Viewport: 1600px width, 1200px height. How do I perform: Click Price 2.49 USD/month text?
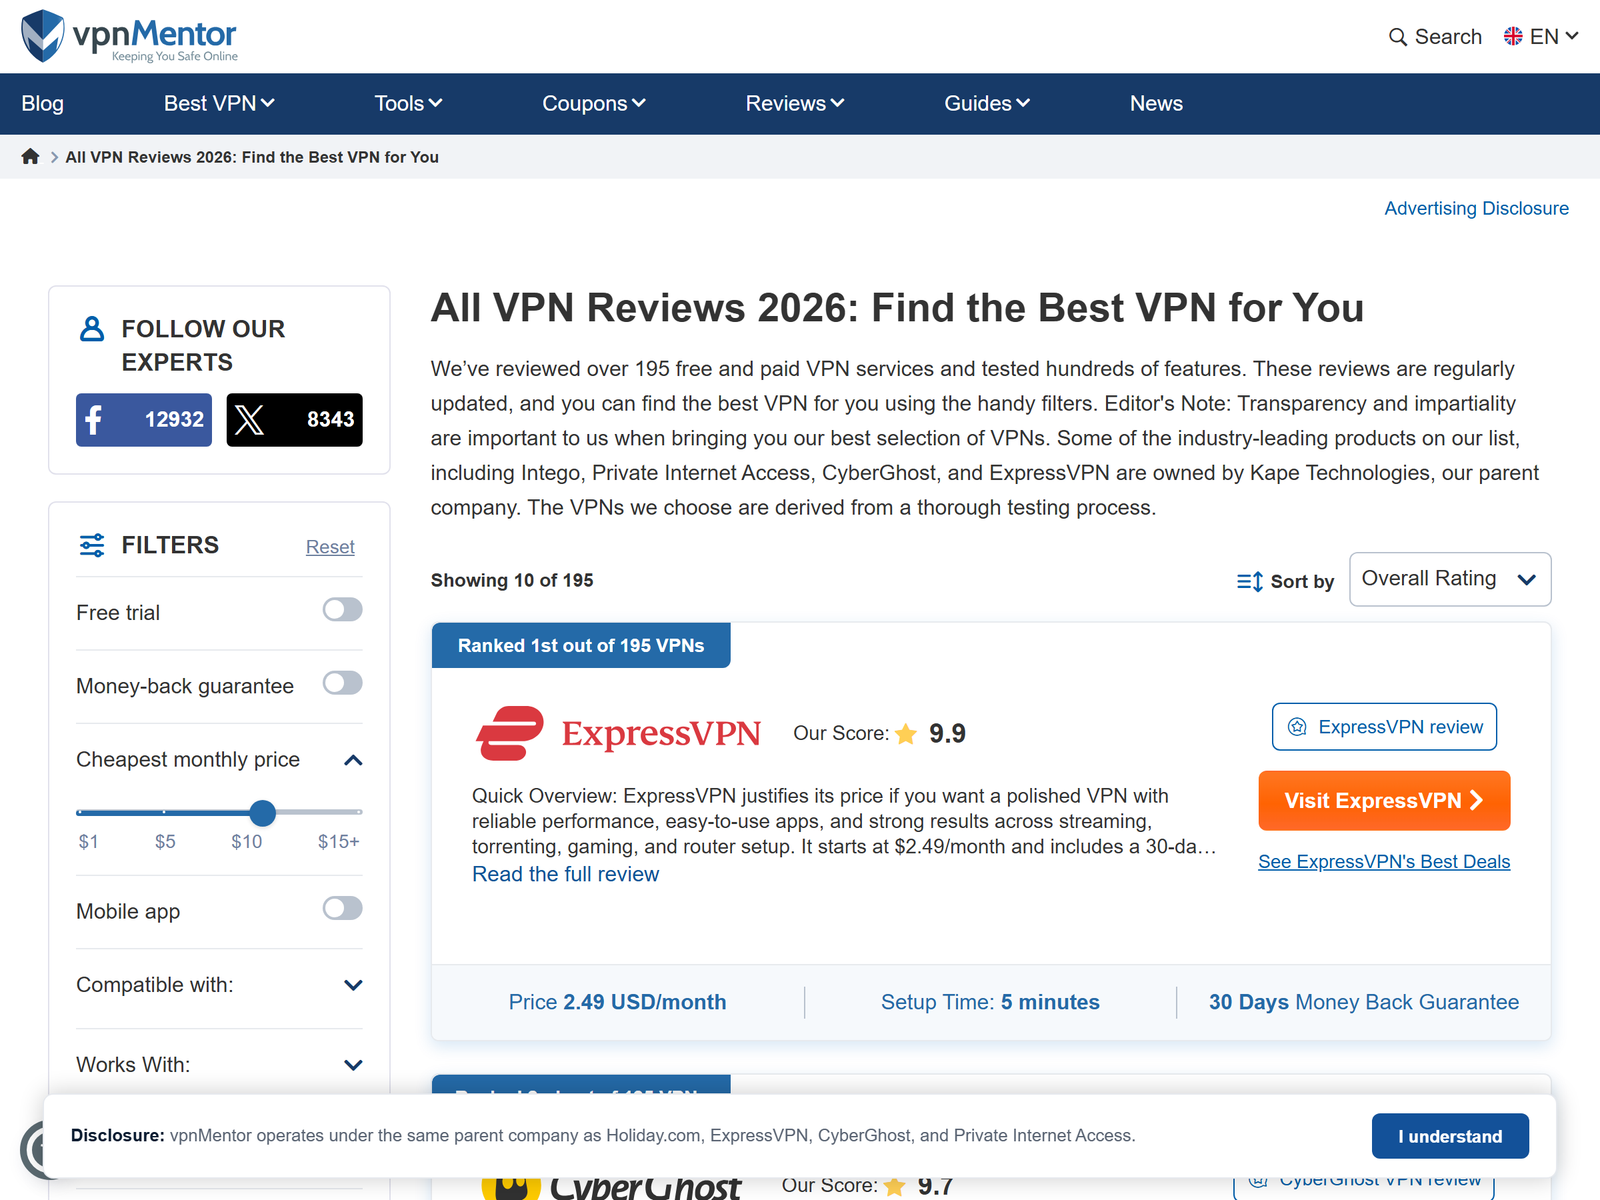(x=617, y=1002)
